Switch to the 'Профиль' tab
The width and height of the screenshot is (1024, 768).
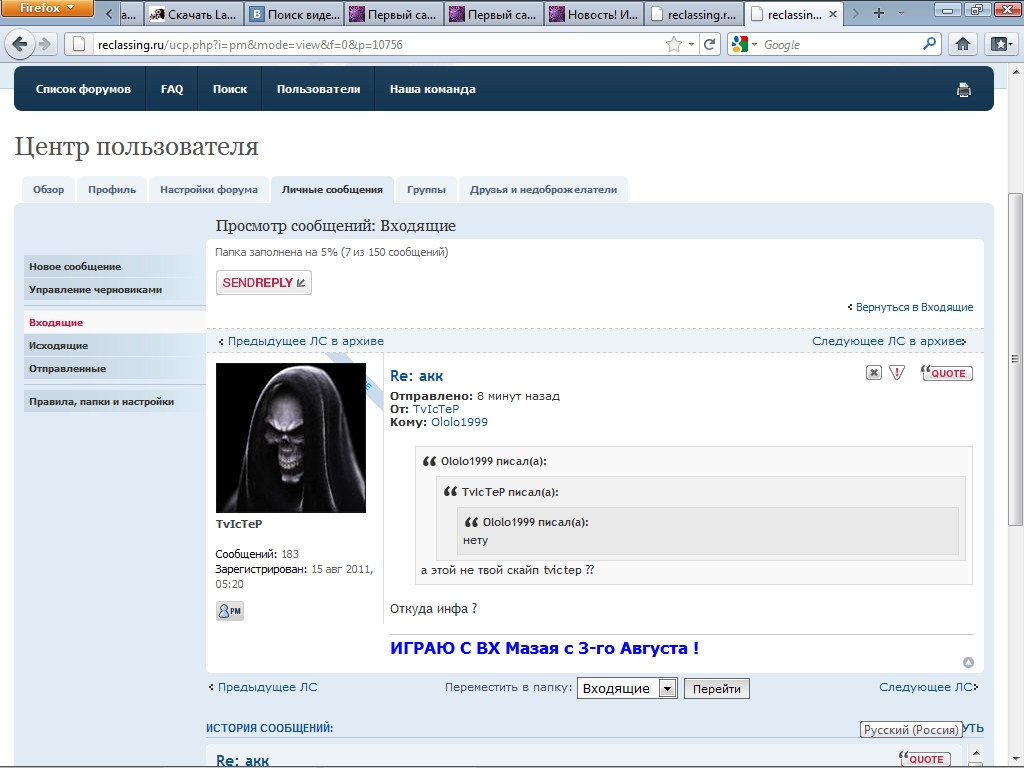pyautogui.click(x=112, y=189)
